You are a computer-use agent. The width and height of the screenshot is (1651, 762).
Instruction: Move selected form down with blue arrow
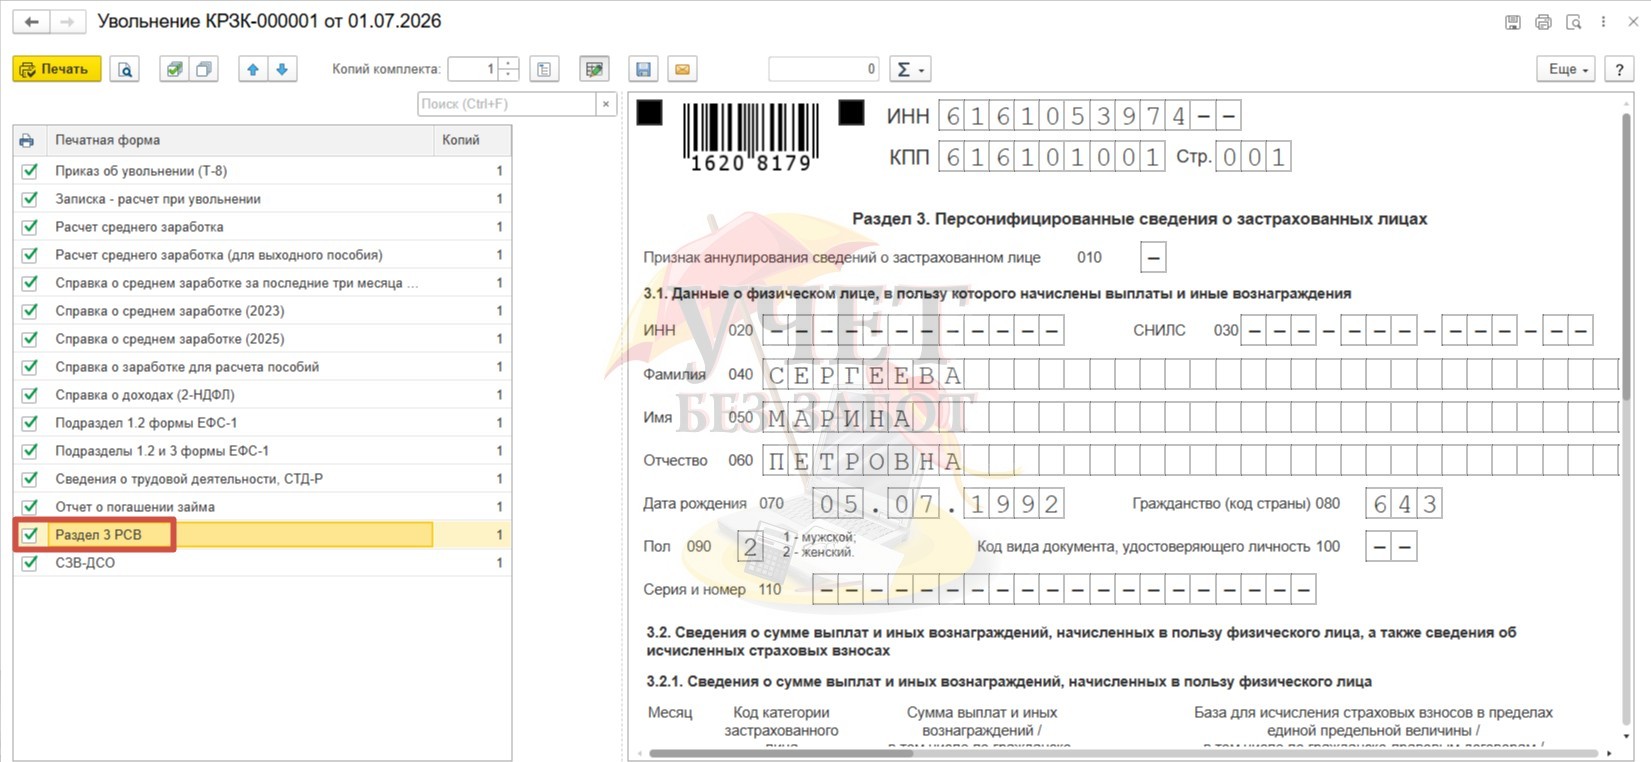click(282, 69)
